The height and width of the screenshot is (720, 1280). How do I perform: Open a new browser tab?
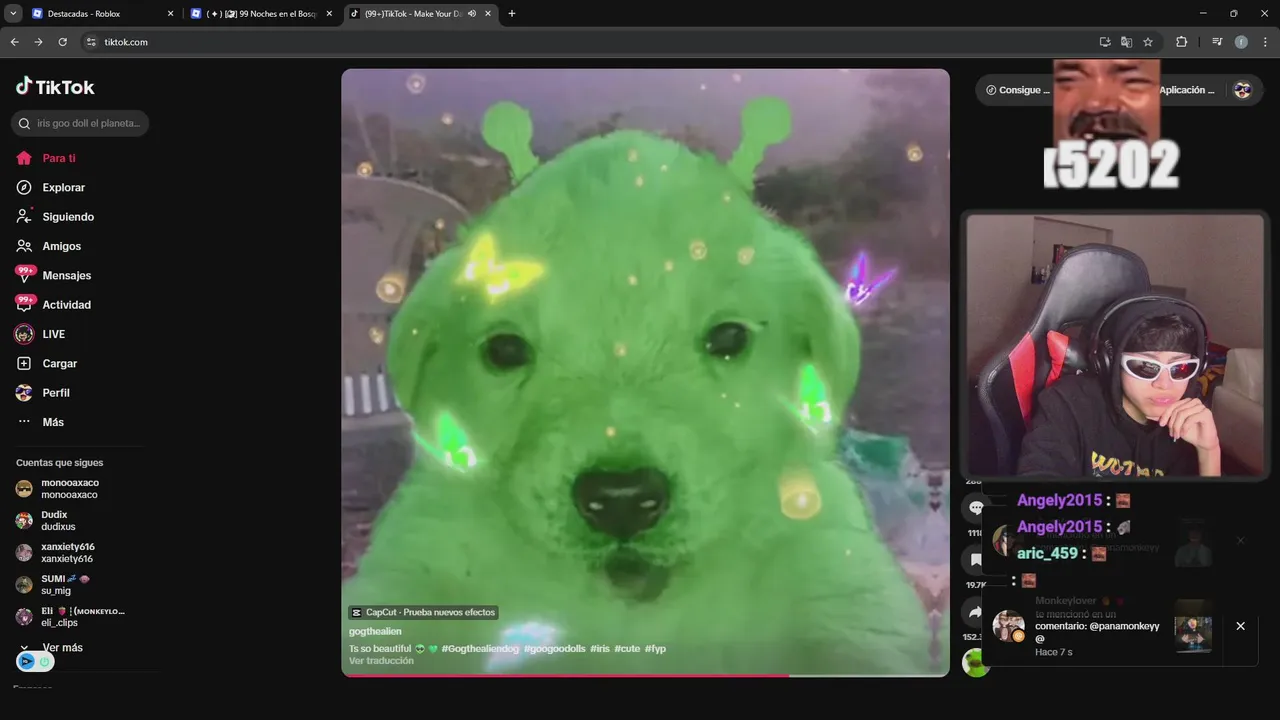(x=512, y=14)
